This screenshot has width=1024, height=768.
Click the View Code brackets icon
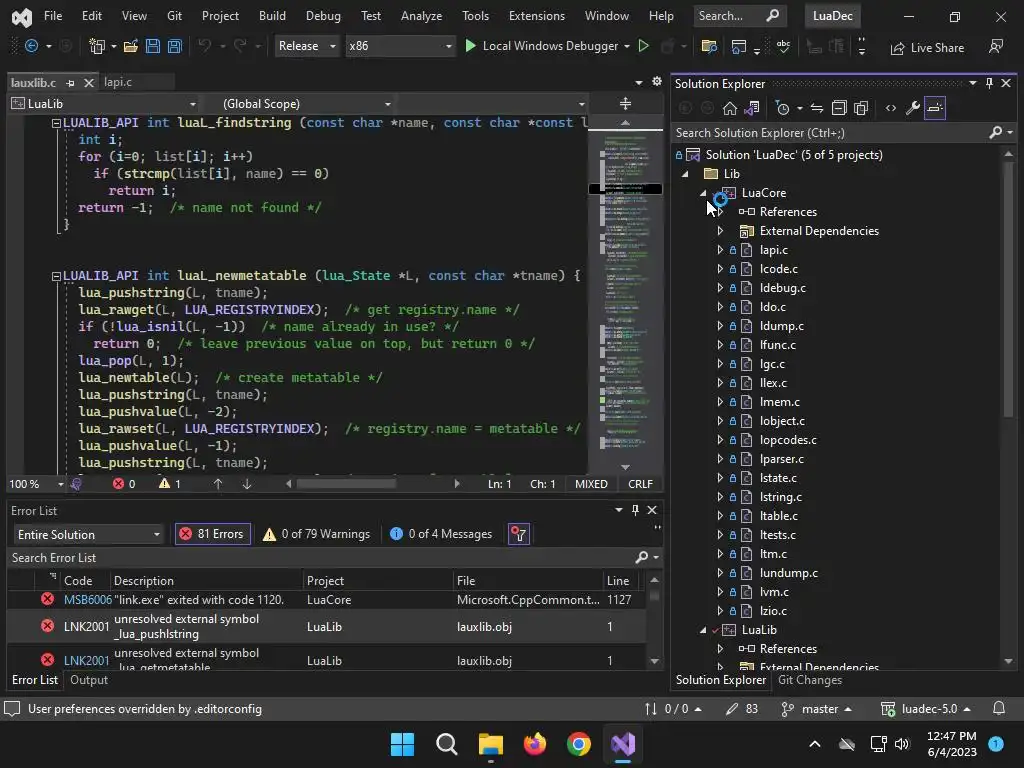coord(891,108)
